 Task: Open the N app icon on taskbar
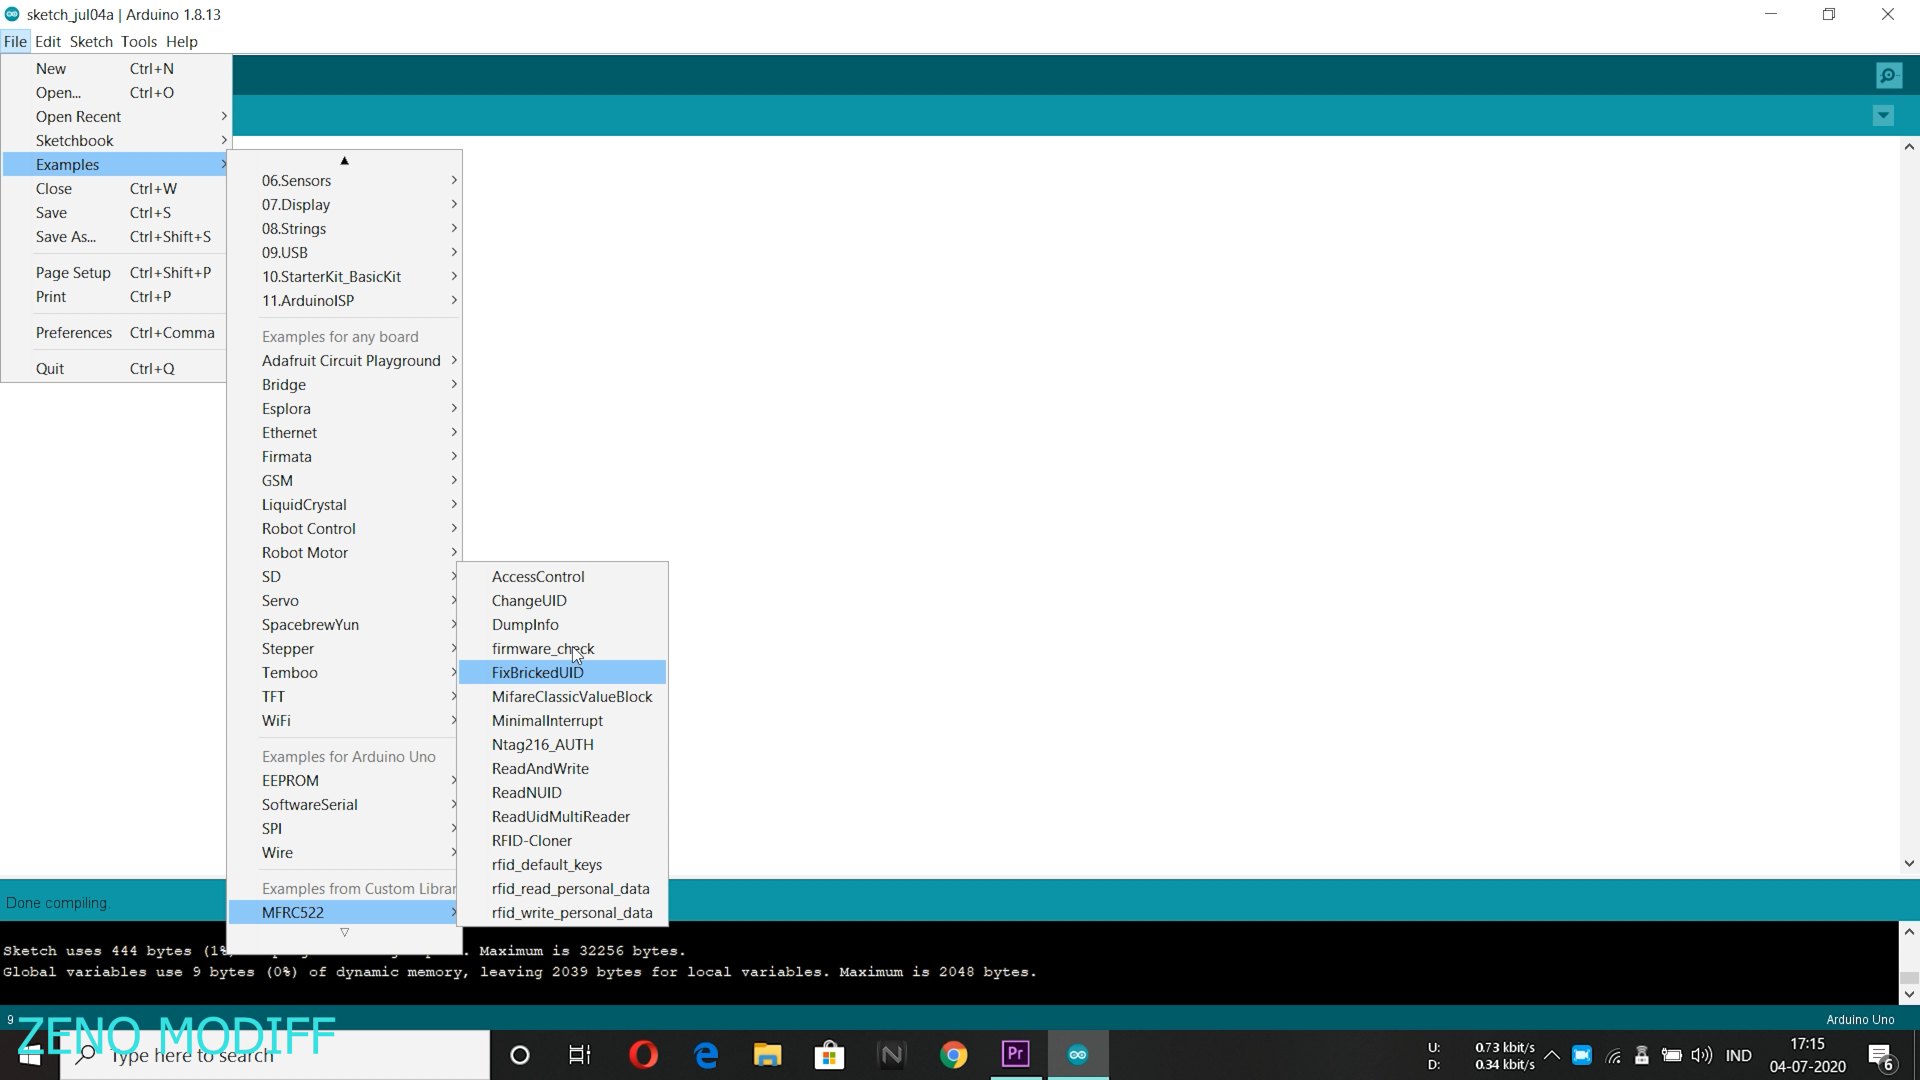tap(892, 1055)
